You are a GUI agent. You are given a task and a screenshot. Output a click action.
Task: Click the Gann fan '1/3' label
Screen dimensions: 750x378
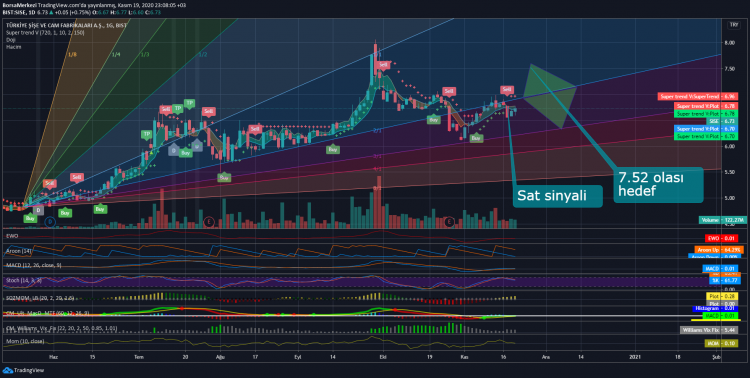[145, 55]
